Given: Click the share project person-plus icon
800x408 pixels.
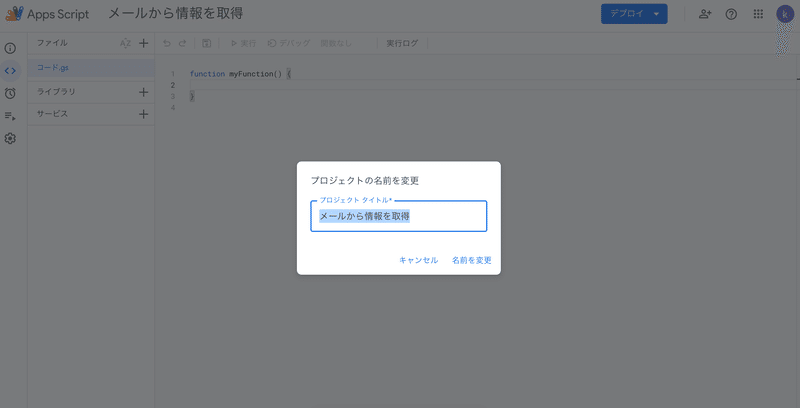Looking at the screenshot, I should tap(705, 14).
